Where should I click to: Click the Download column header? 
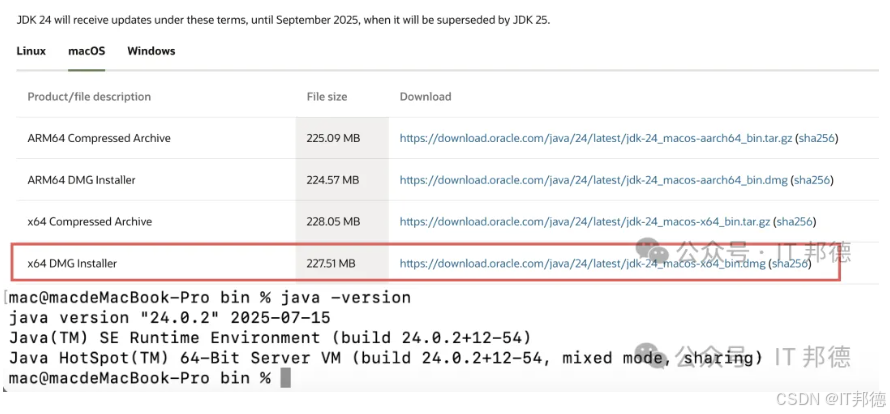(425, 97)
